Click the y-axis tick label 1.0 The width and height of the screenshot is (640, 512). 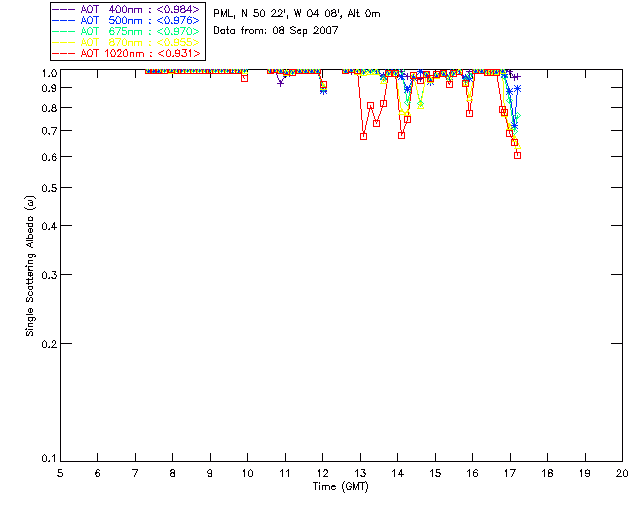(49, 73)
